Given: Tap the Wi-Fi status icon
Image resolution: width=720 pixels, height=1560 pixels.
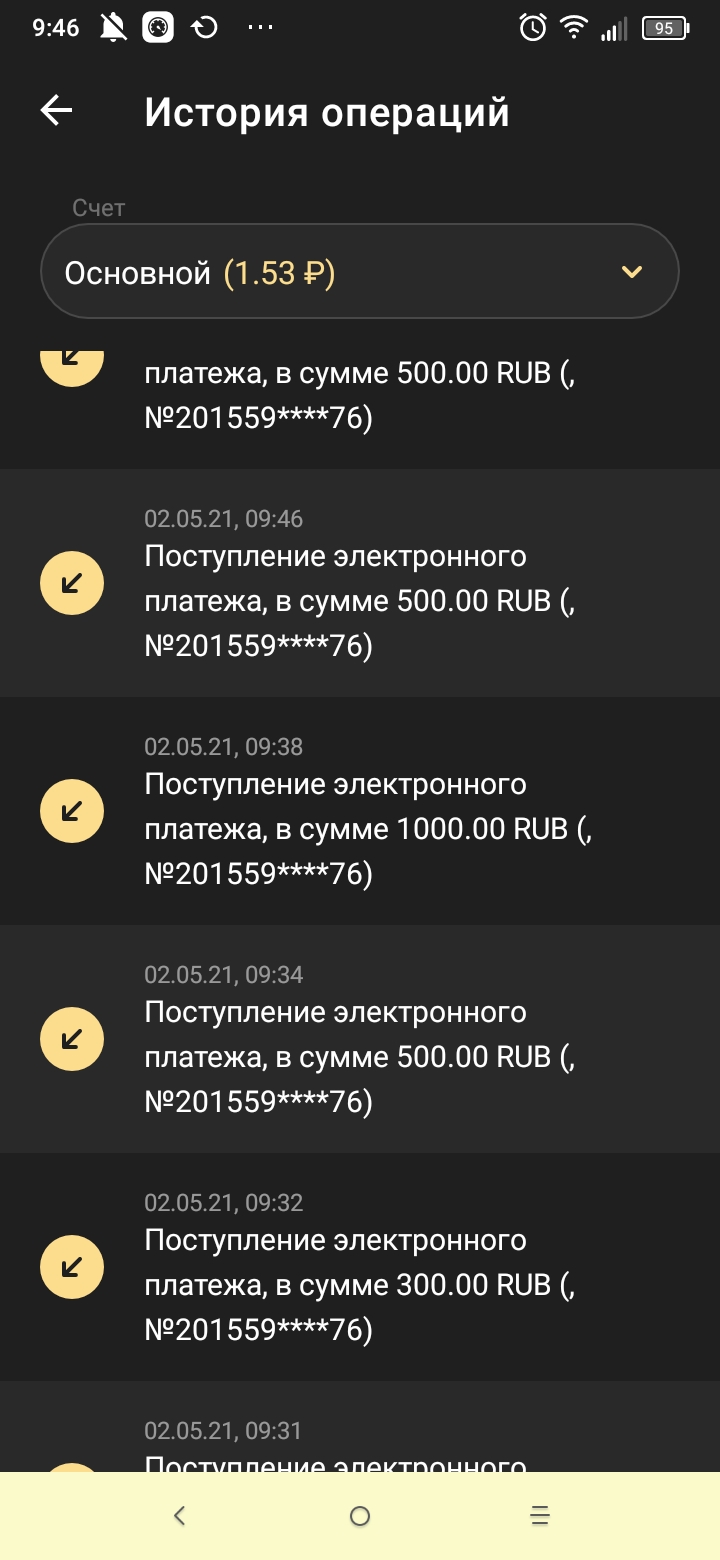Looking at the screenshot, I should (574, 28).
